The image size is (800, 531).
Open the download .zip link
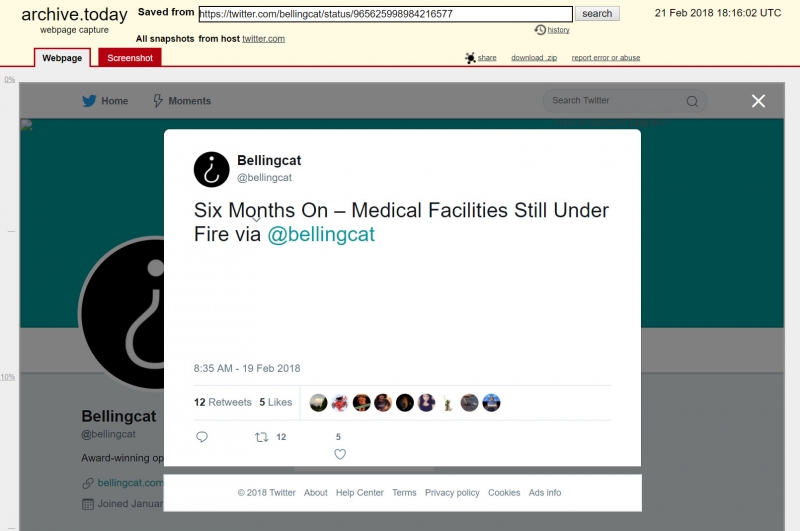point(534,58)
